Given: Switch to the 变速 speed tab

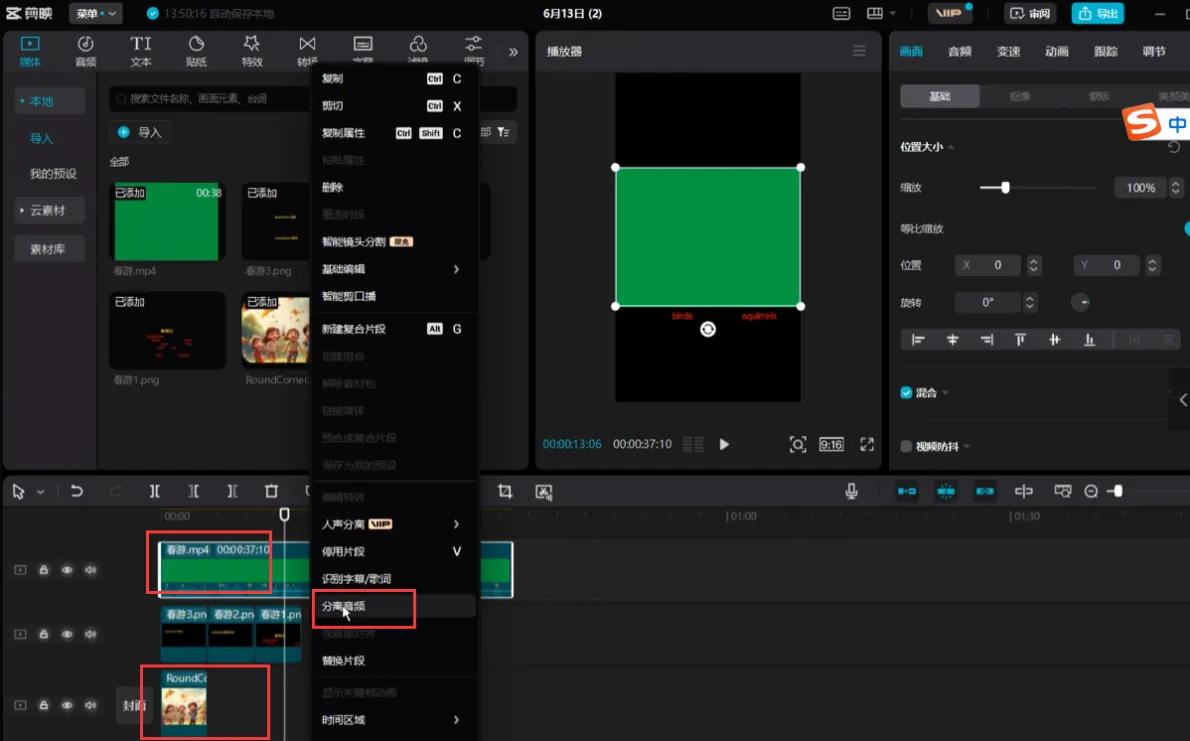Looking at the screenshot, I should (1008, 51).
